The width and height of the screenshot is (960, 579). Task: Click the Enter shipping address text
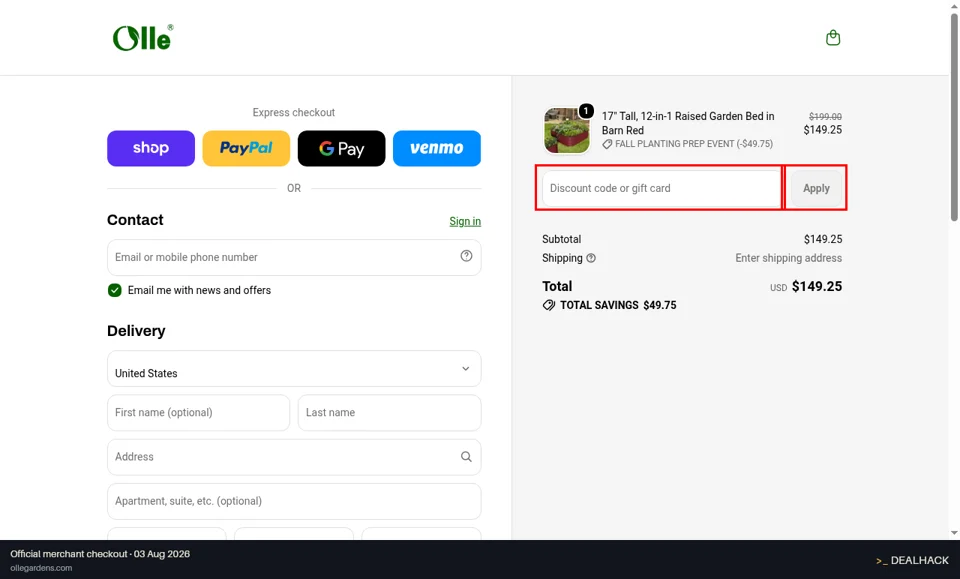point(789,258)
